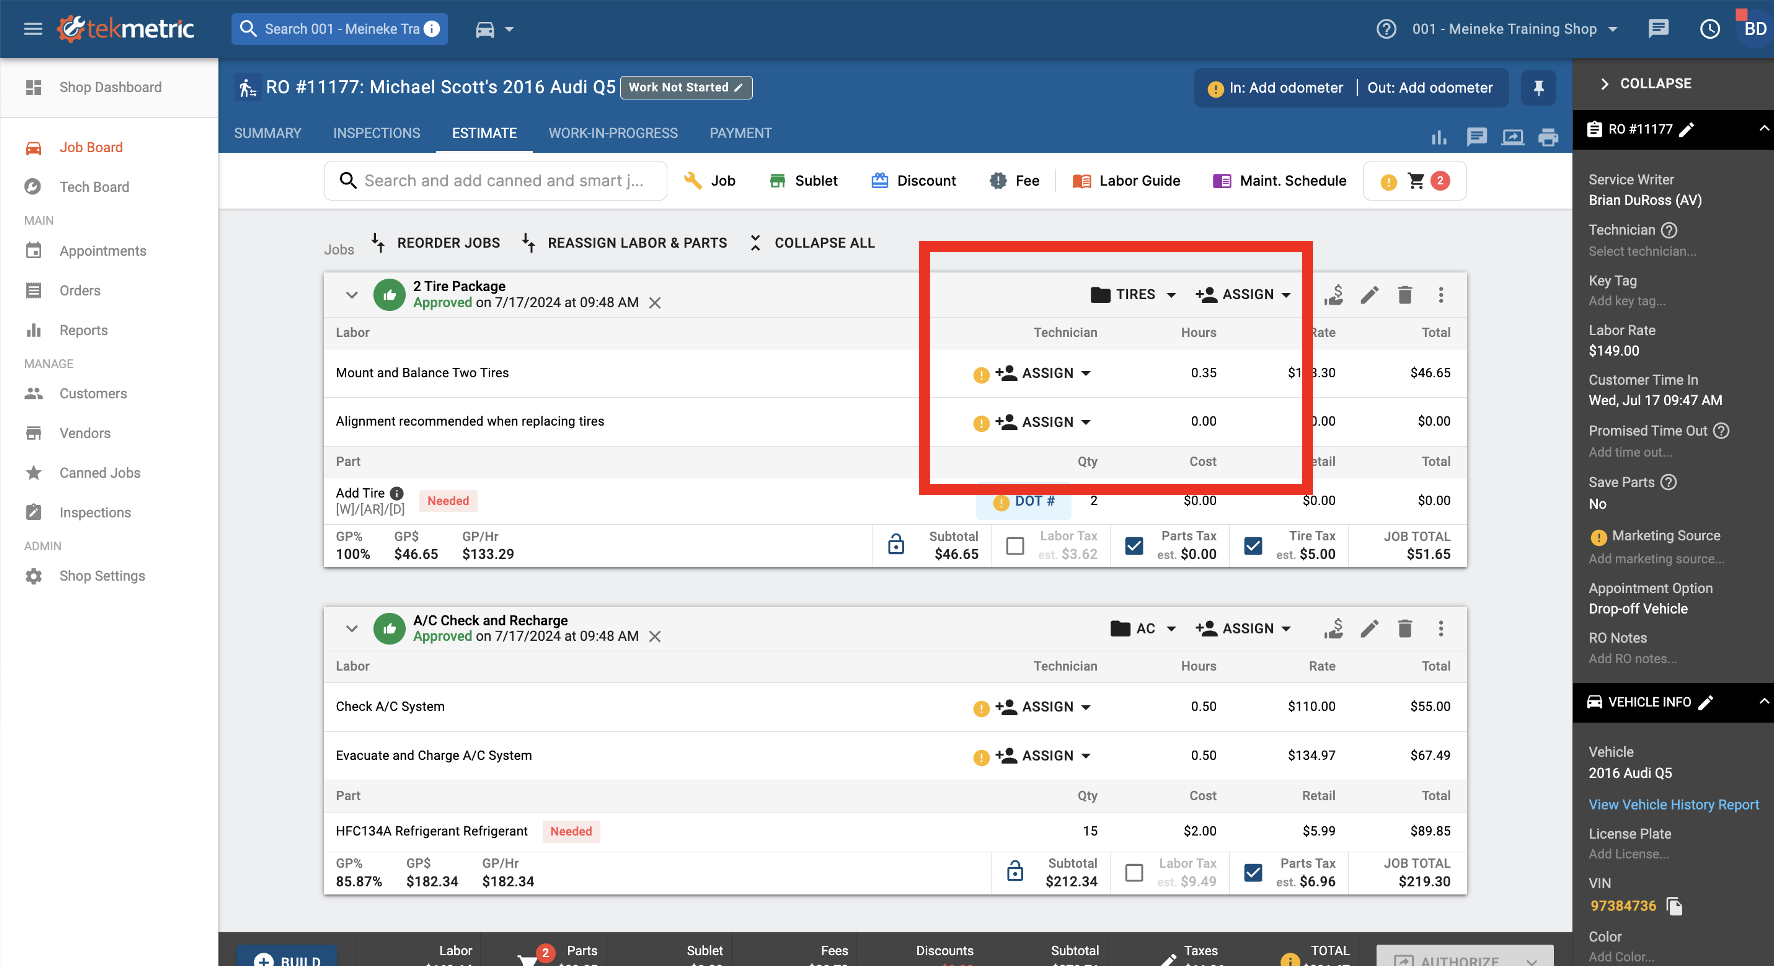Screen dimensions: 1774x966
Task: Open more options for A/C Check job
Action: 1441,628
